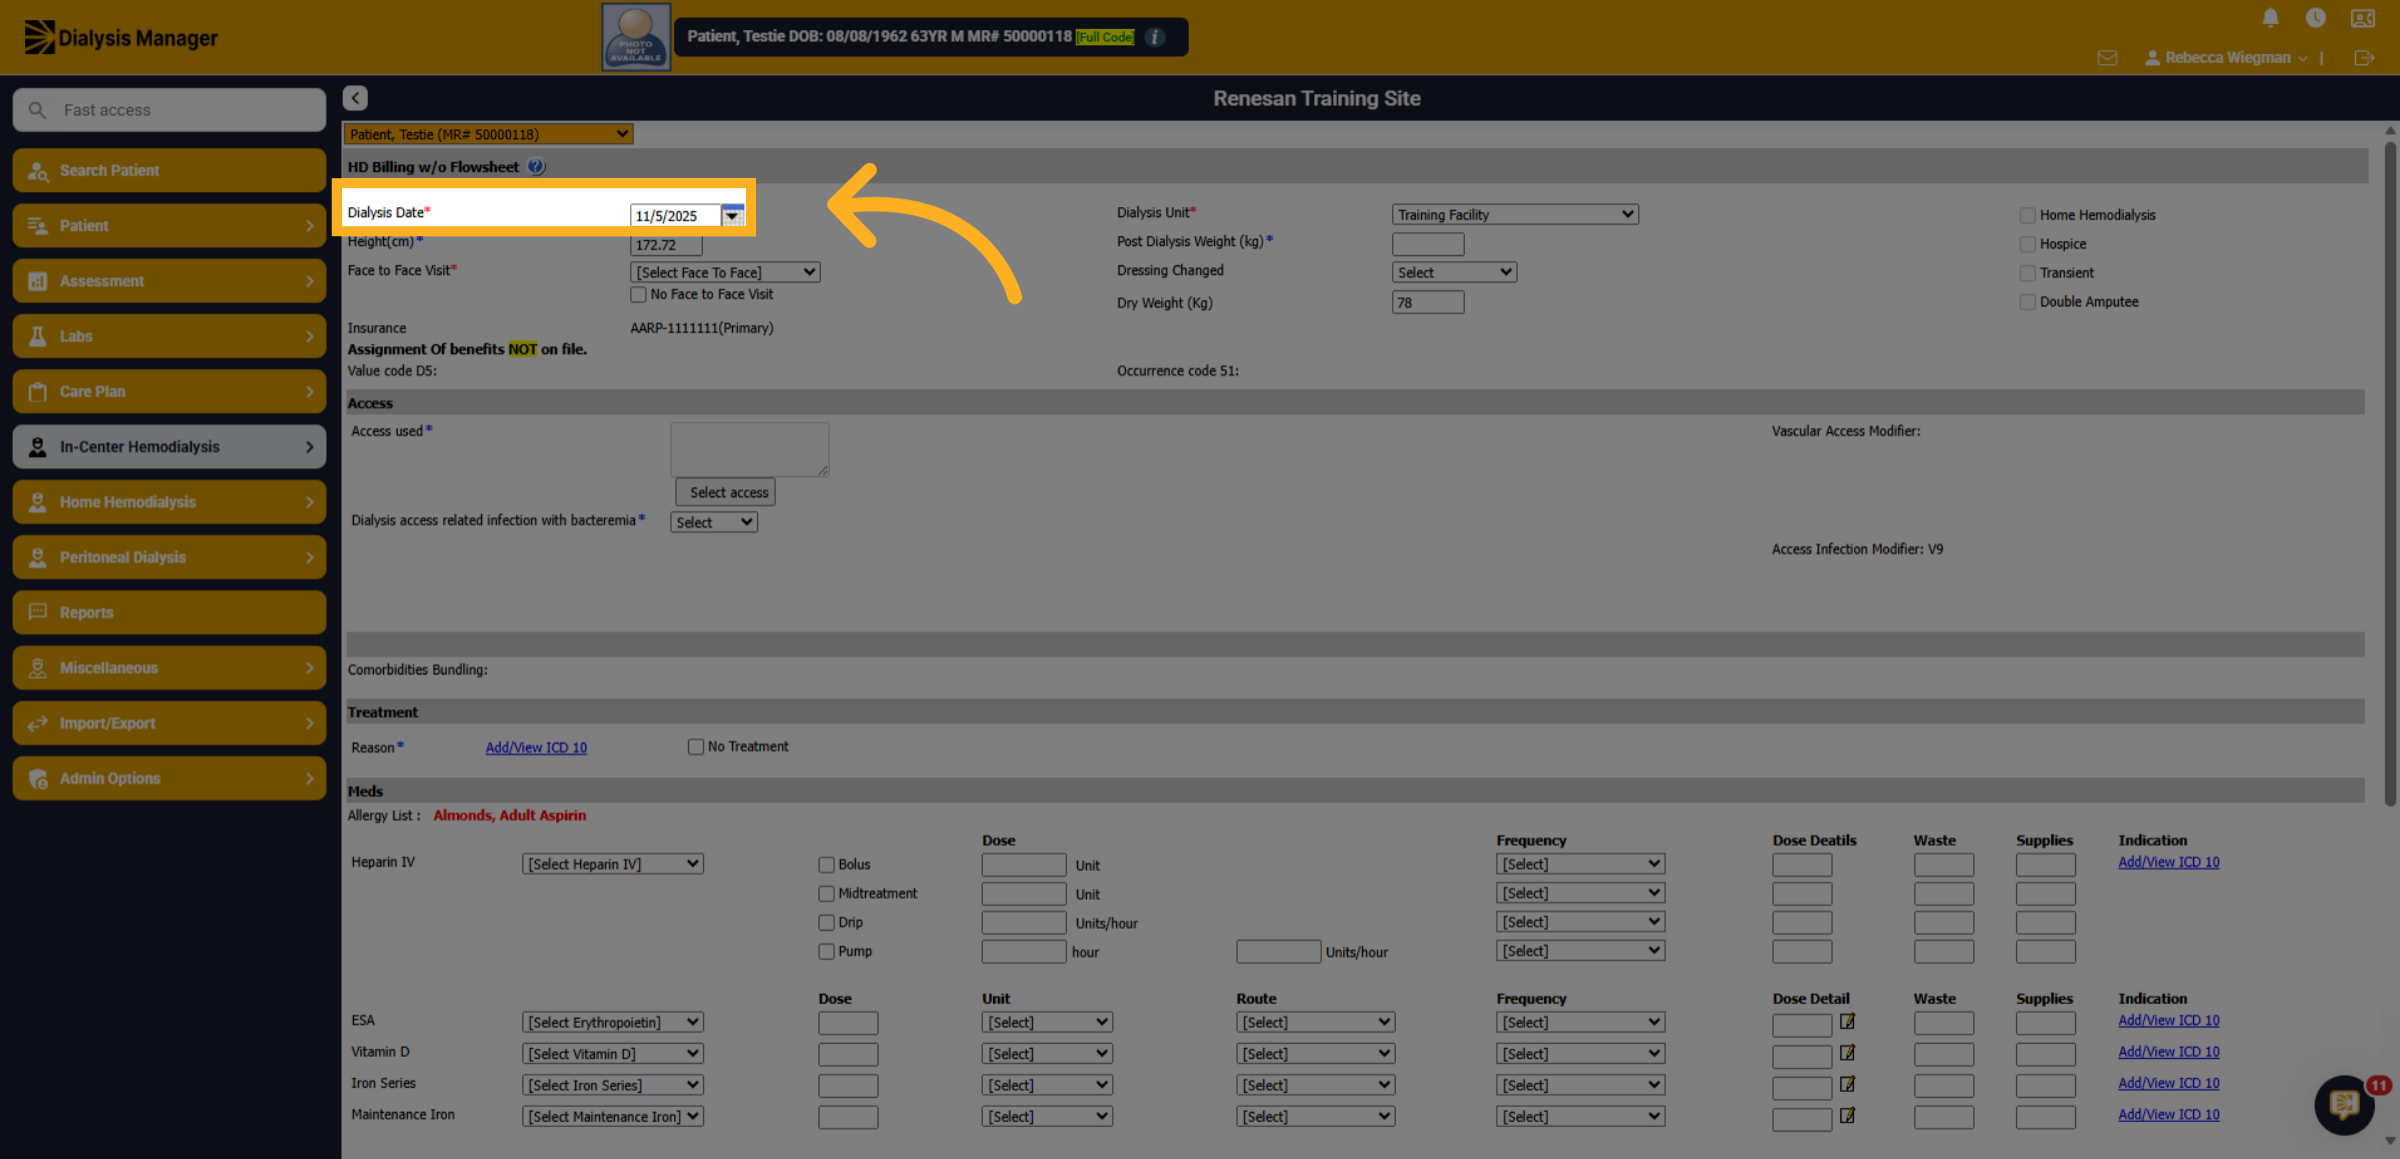Open the contact card icon in header

[2363, 18]
